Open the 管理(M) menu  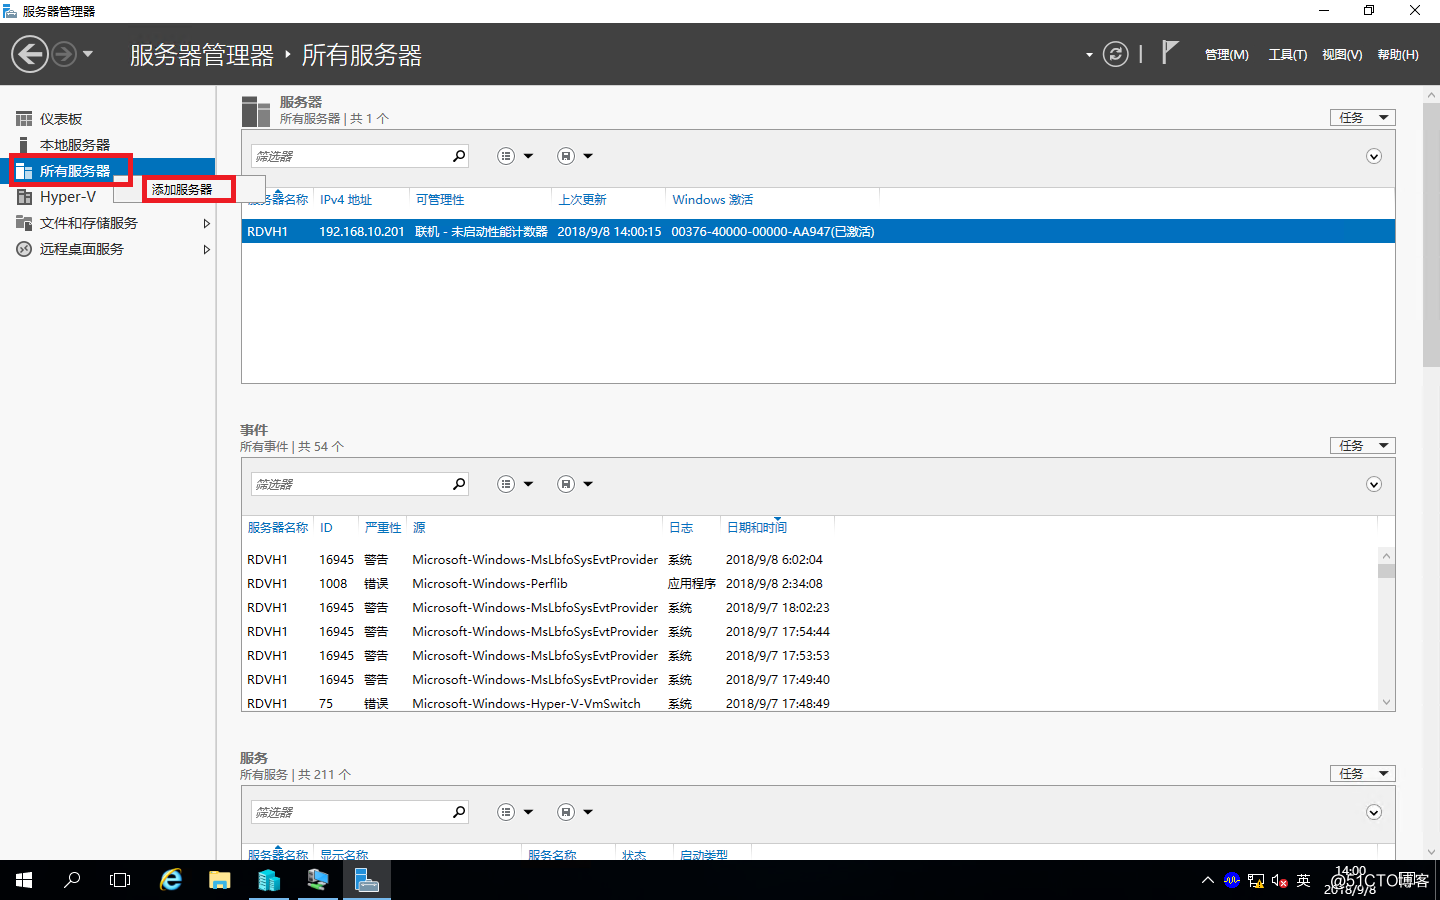coord(1226,55)
